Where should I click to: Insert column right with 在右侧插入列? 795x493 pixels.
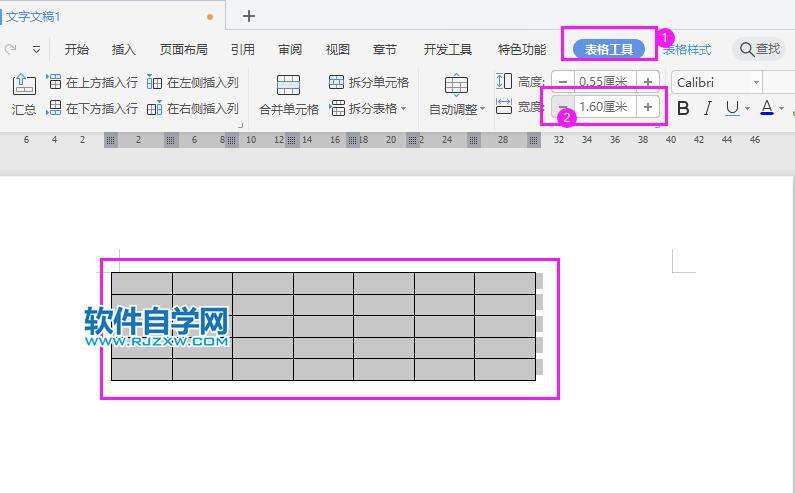(x=192, y=108)
